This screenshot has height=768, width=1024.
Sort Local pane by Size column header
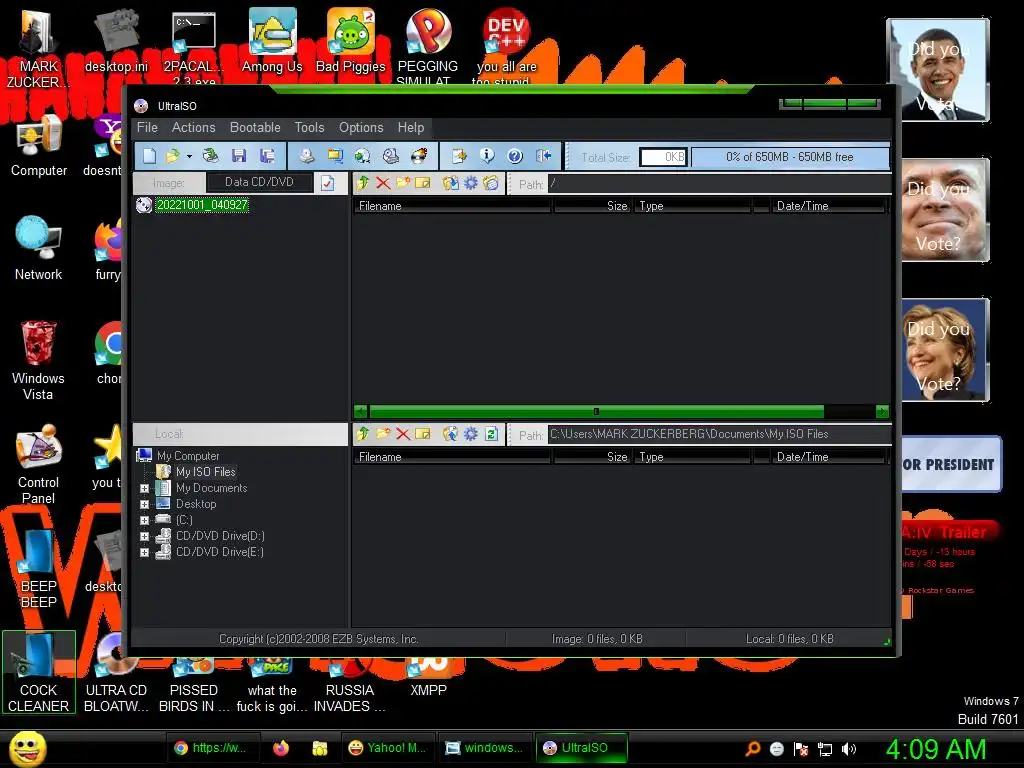[592, 457]
